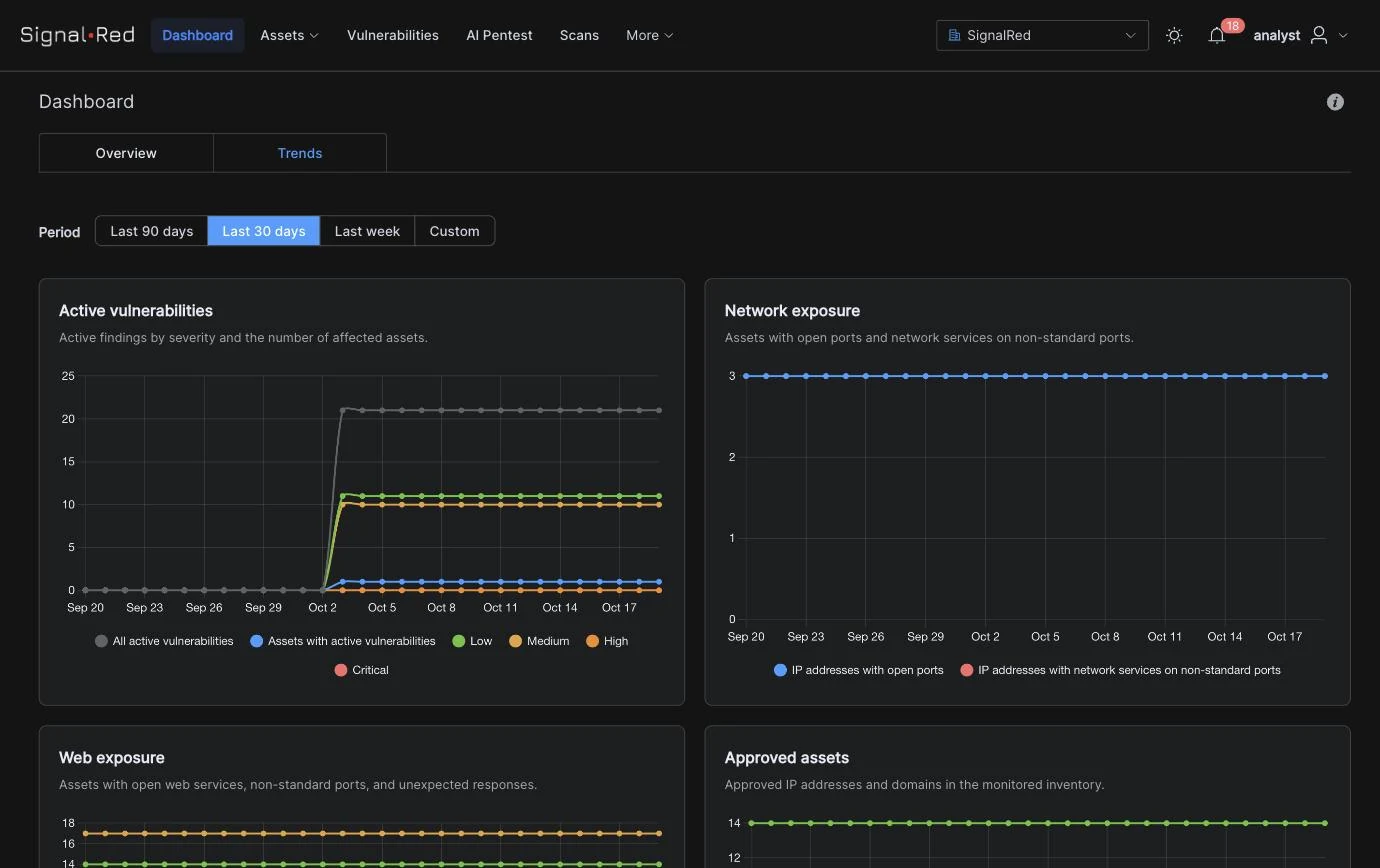Switch to the Overview tab

[126, 153]
